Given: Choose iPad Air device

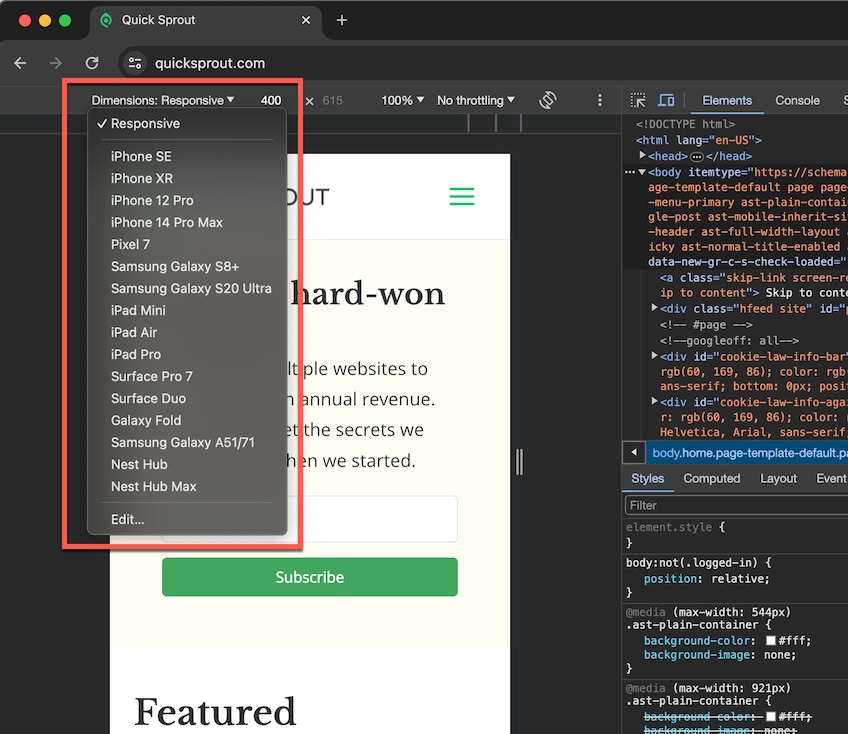Looking at the screenshot, I should click(x=187, y=332).
